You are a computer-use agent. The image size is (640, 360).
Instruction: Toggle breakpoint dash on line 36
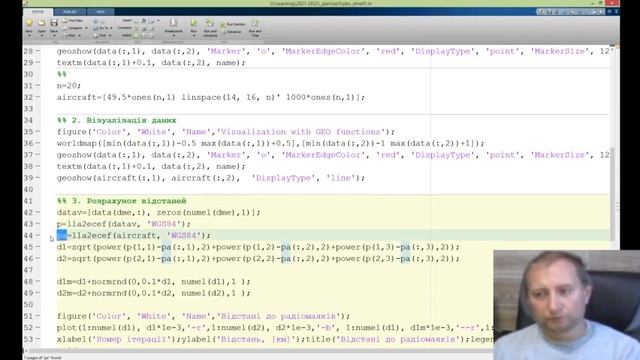point(38,143)
